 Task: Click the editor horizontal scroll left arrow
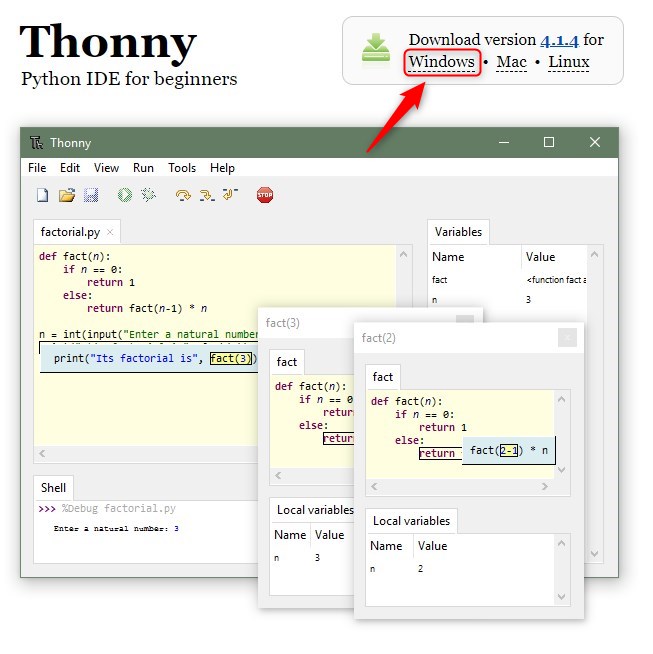[42, 454]
